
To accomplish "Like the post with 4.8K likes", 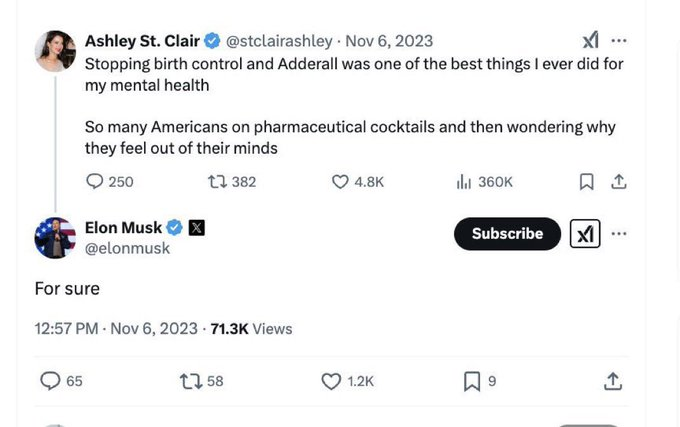I will [x=340, y=181].
